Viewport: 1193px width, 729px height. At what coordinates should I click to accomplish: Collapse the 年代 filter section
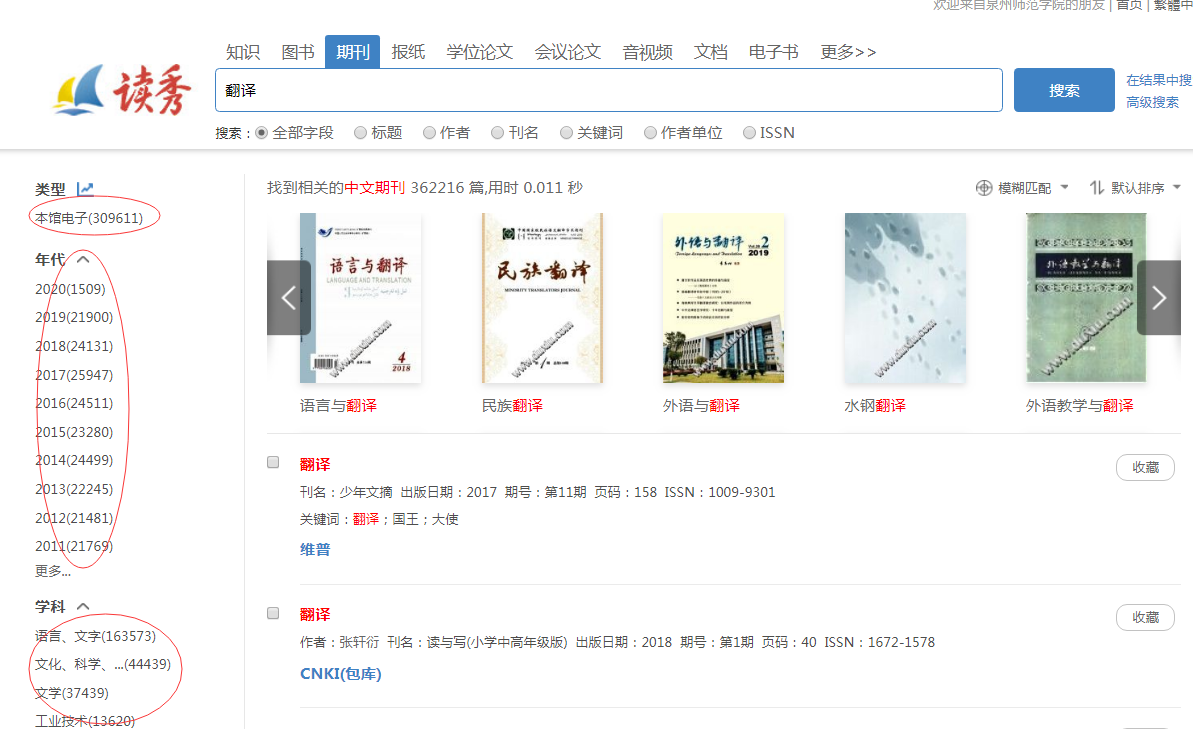point(84,260)
